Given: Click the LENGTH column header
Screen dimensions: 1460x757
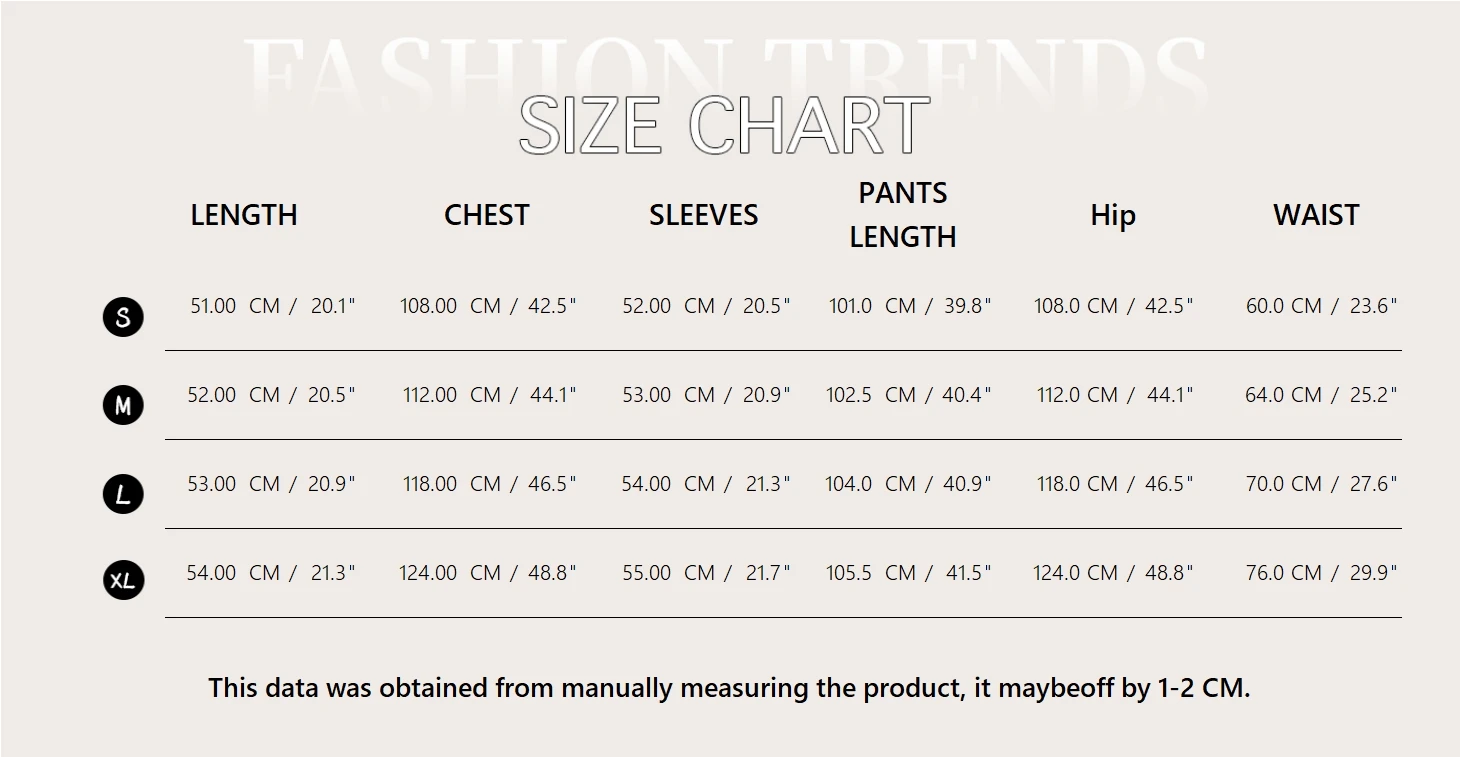Looking at the screenshot, I should (x=244, y=215).
